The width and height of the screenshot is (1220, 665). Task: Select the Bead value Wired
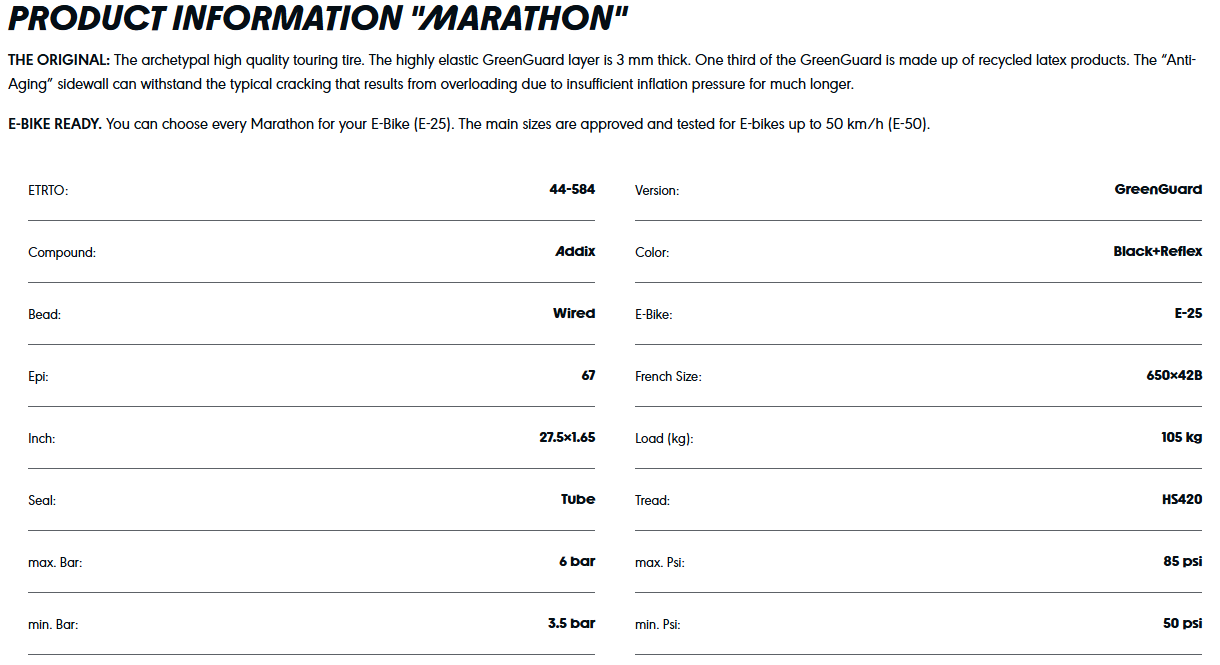574,313
